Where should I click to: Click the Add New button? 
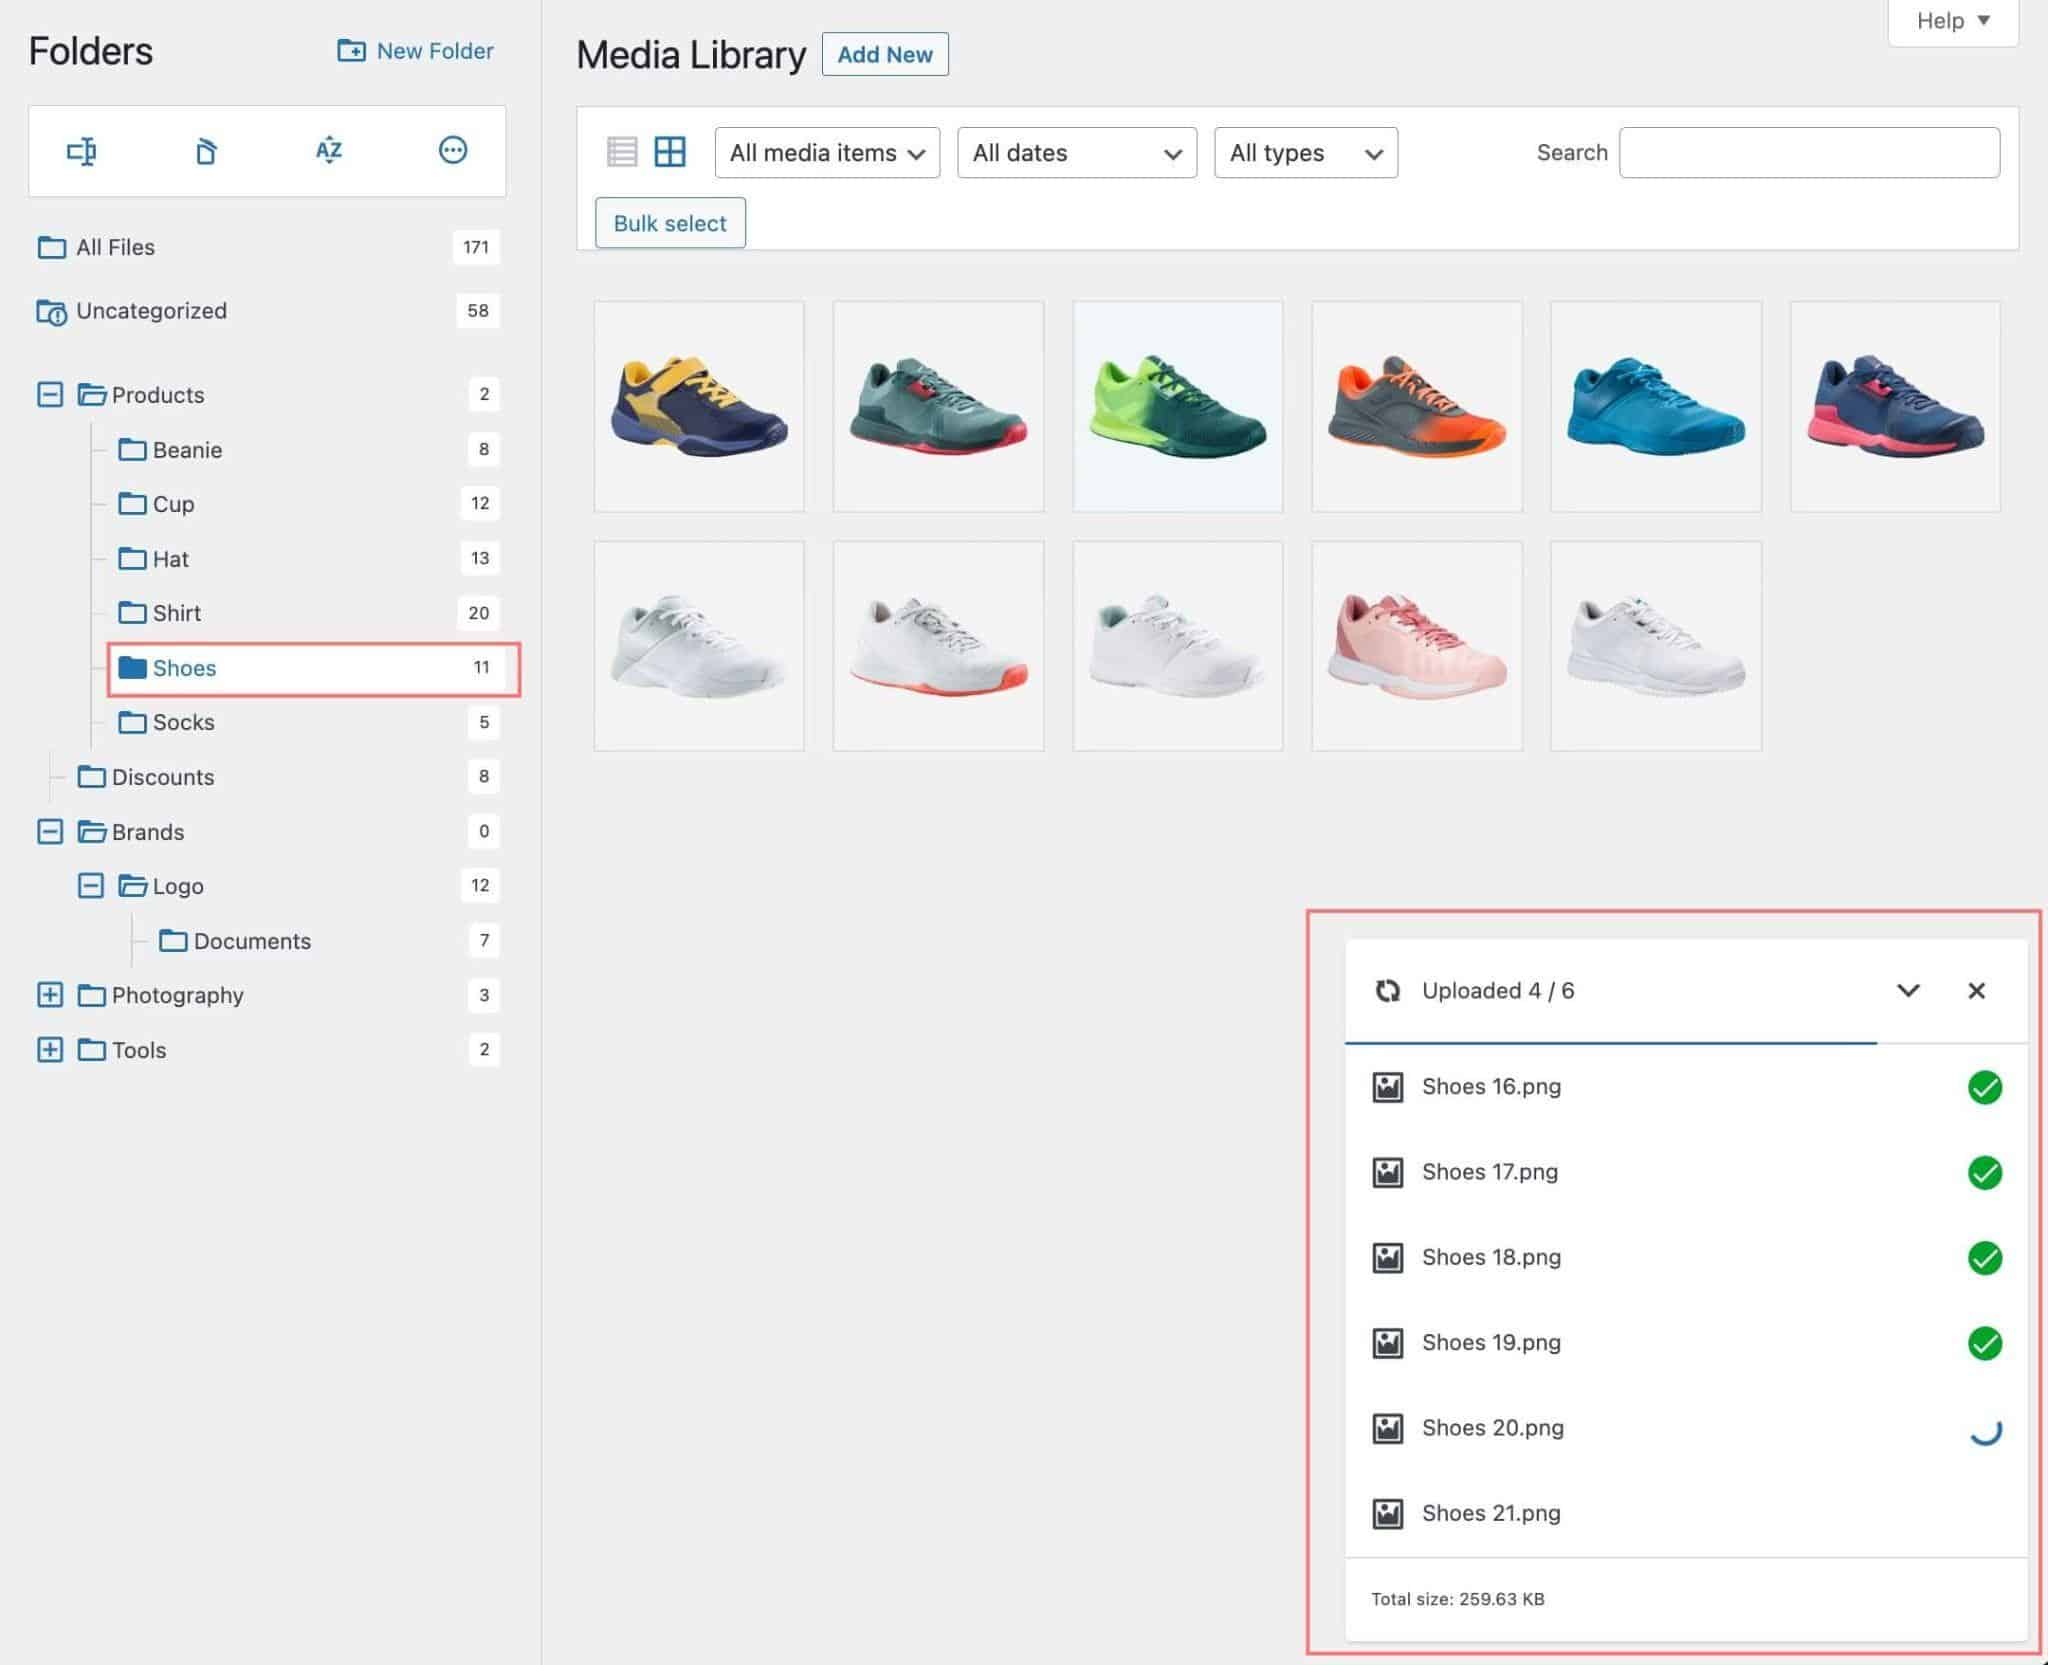point(885,54)
